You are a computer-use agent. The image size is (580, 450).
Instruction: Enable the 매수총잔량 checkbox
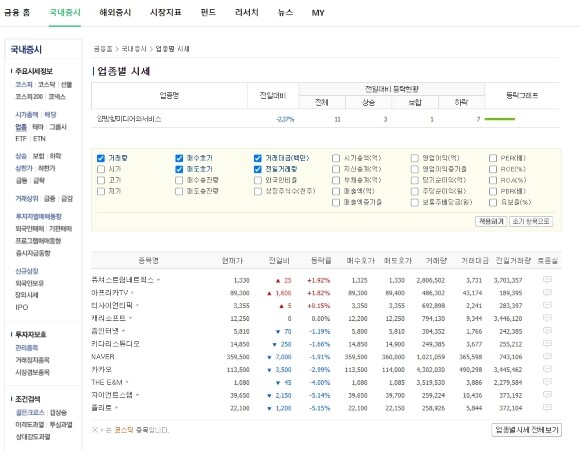179,180
